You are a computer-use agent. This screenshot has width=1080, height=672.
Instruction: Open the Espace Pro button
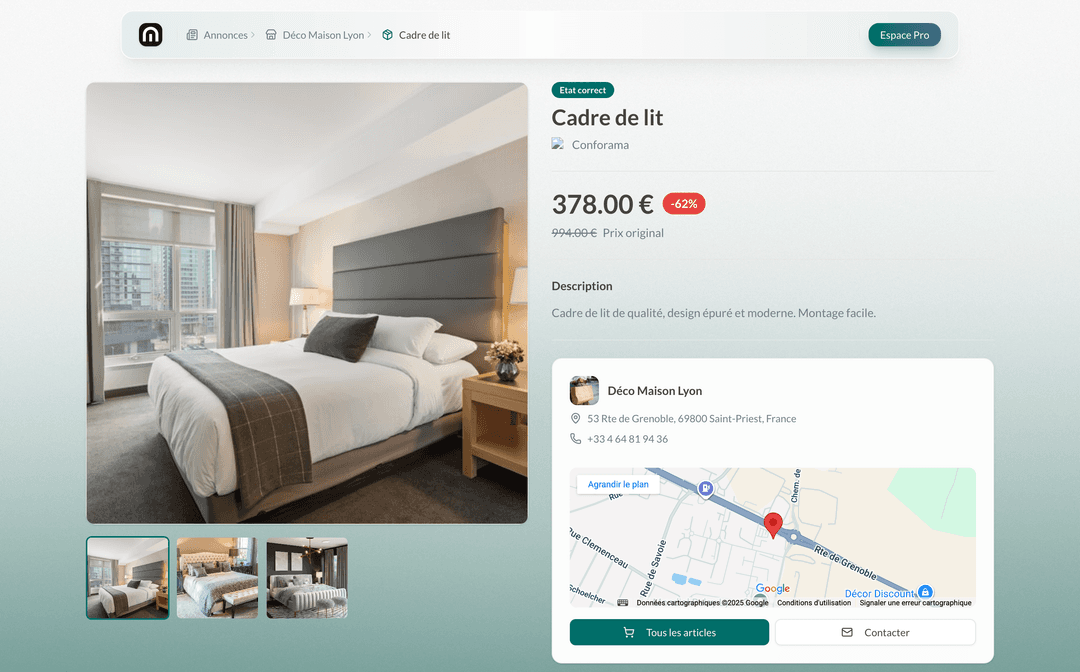(x=904, y=35)
